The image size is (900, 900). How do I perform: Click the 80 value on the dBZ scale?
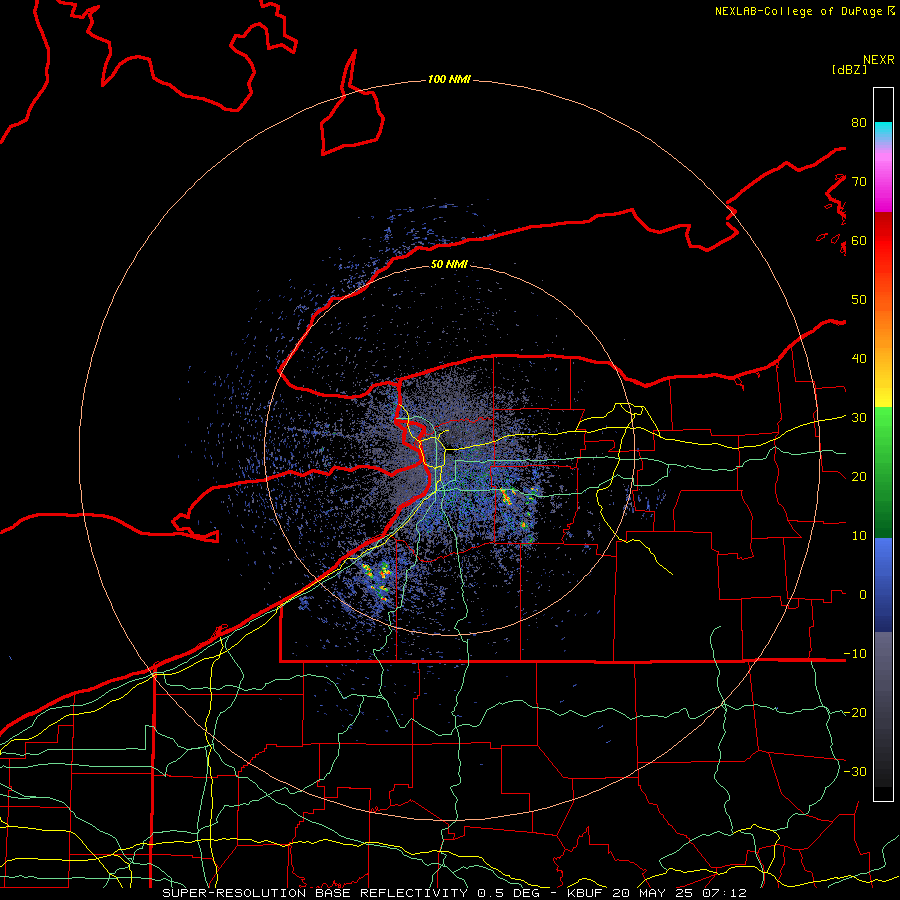pyautogui.click(x=859, y=122)
